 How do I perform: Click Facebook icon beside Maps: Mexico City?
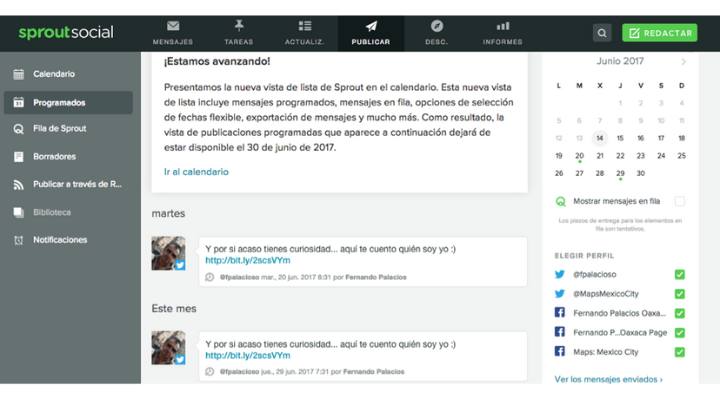(x=560, y=352)
